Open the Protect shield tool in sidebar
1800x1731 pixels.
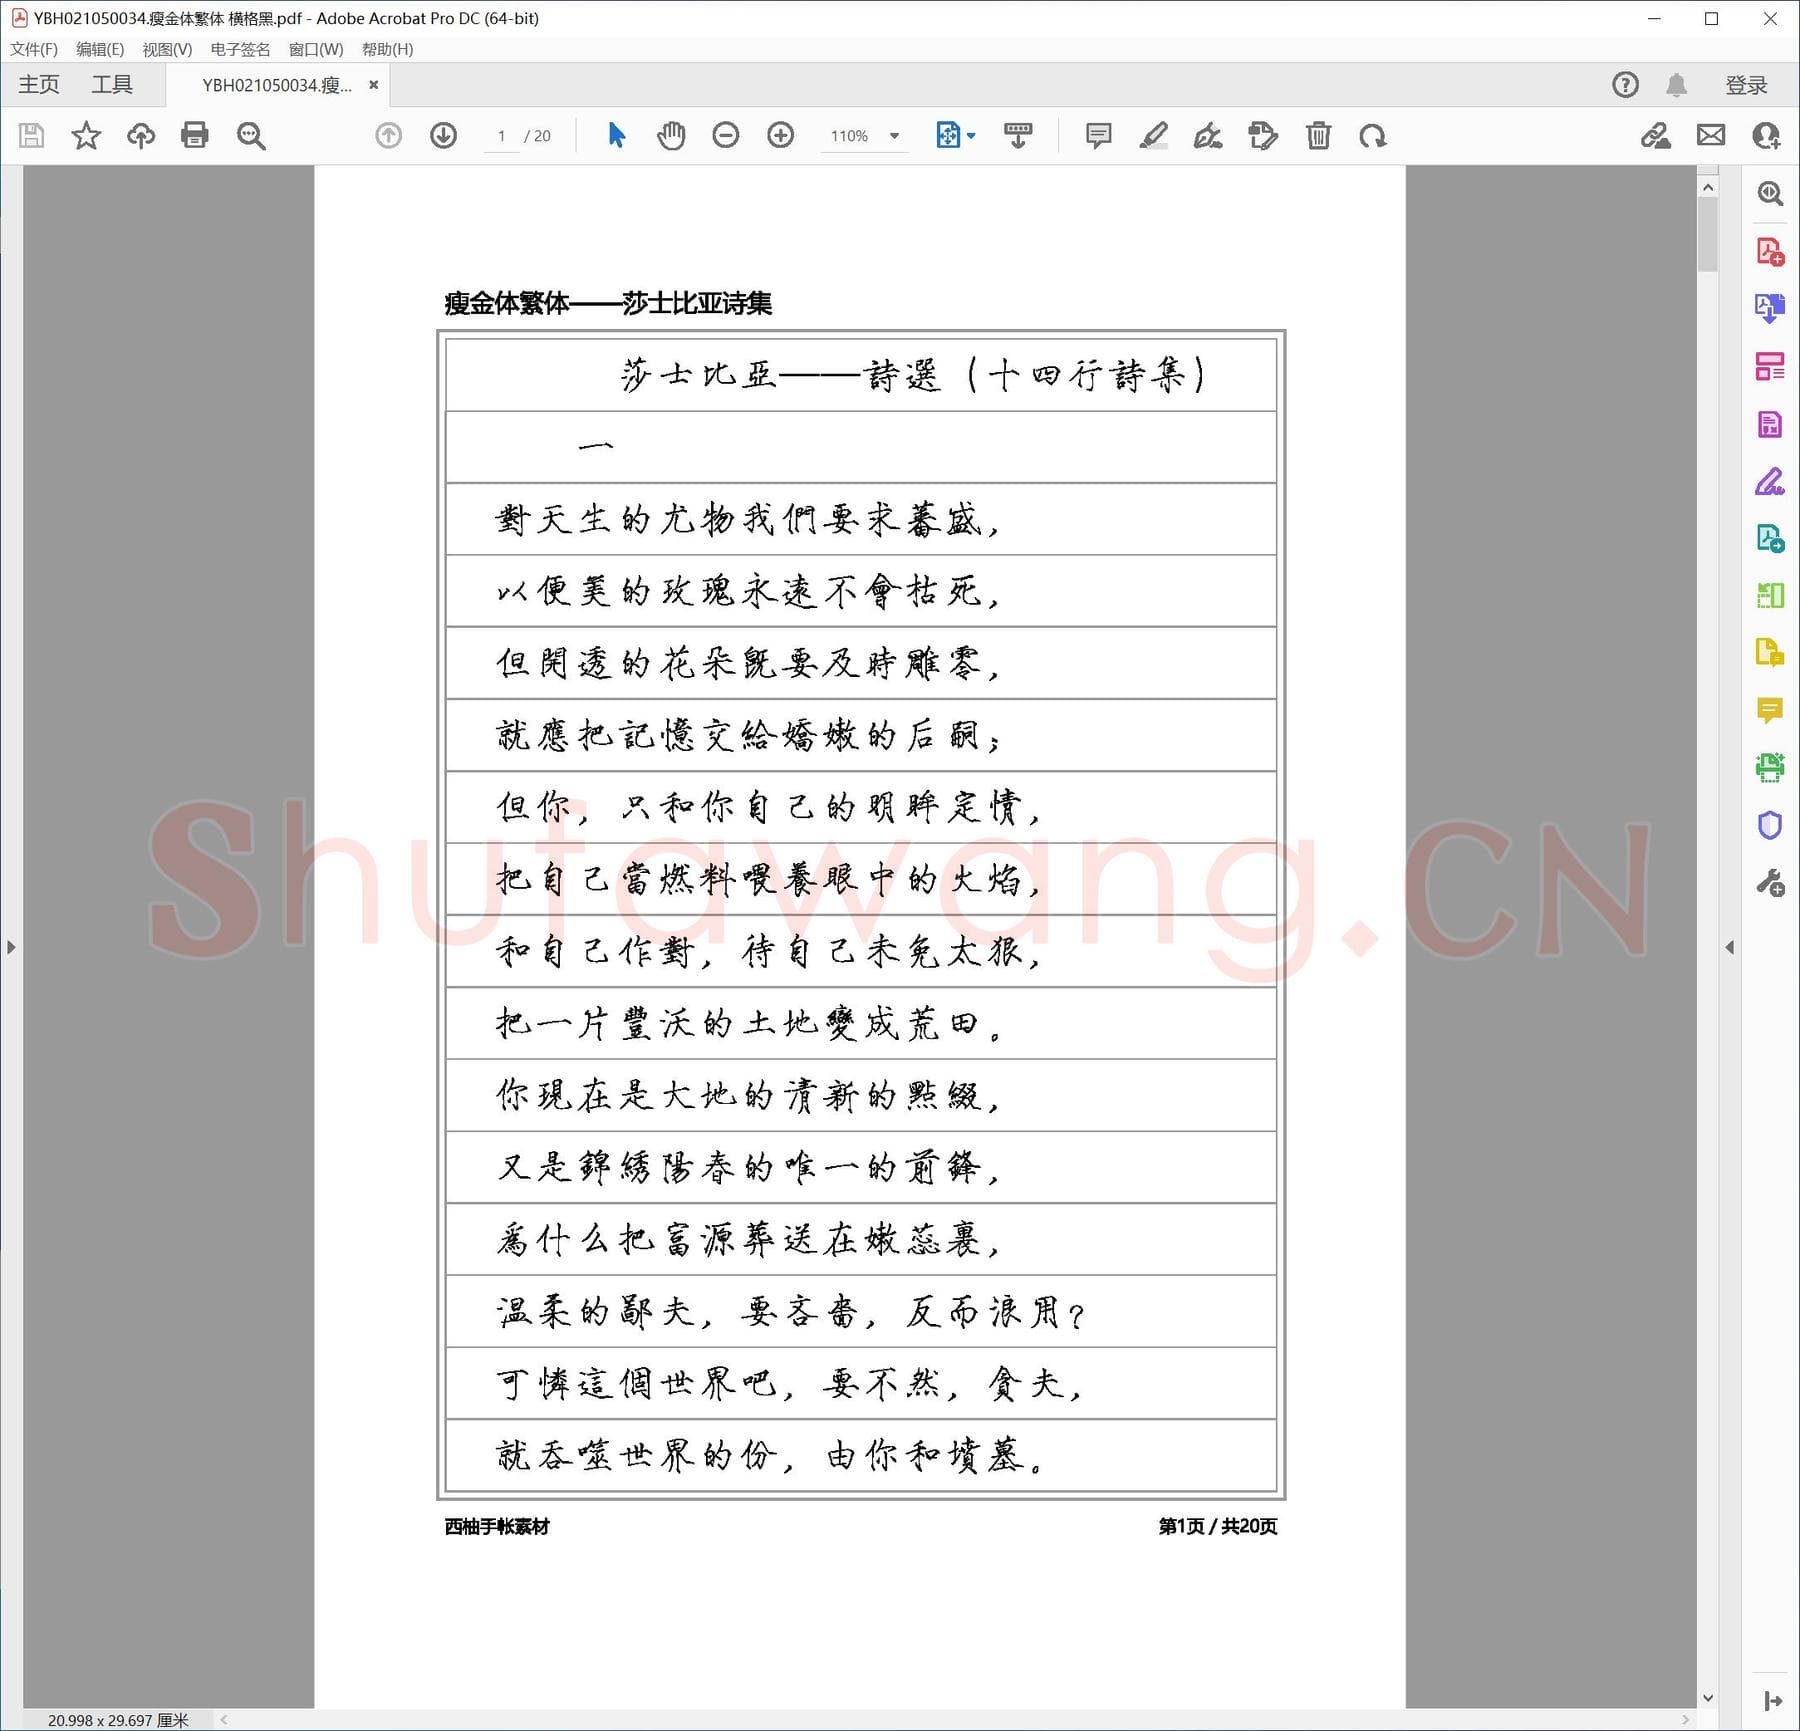1770,826
